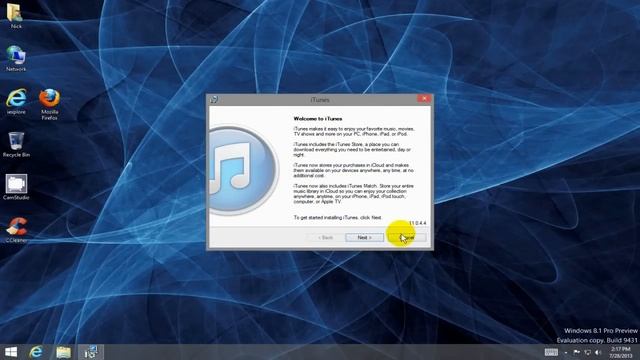Click the iTunes installer taskbar item
640x360 pixels.
(91, 352)
